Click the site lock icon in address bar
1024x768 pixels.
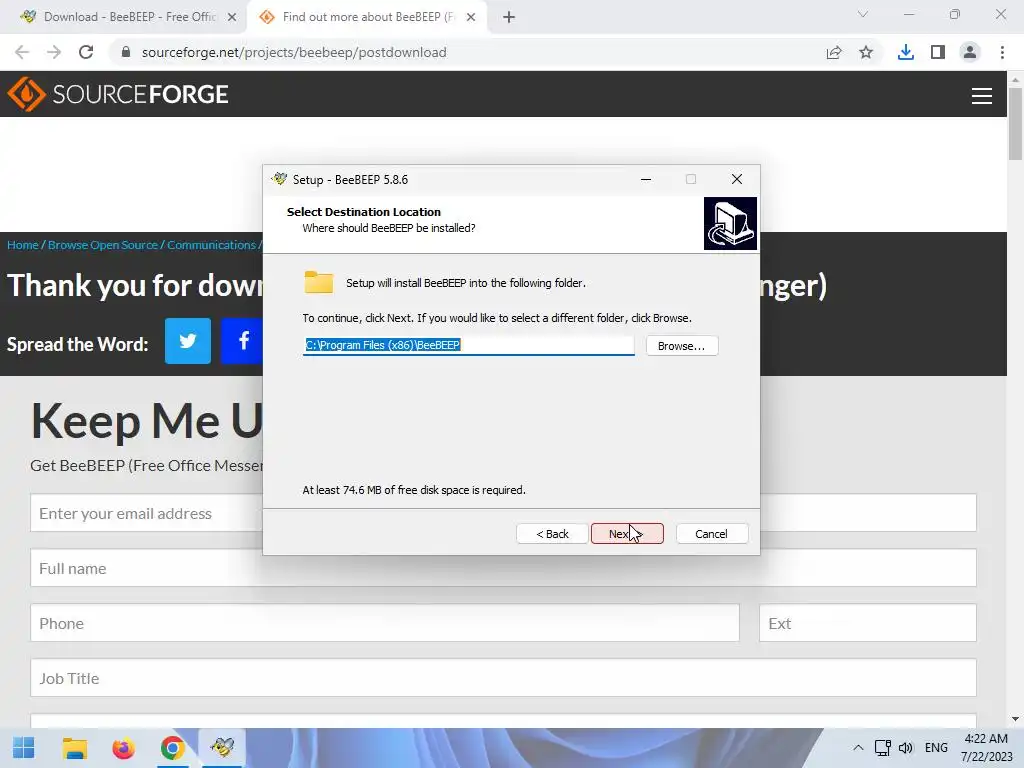126,52
